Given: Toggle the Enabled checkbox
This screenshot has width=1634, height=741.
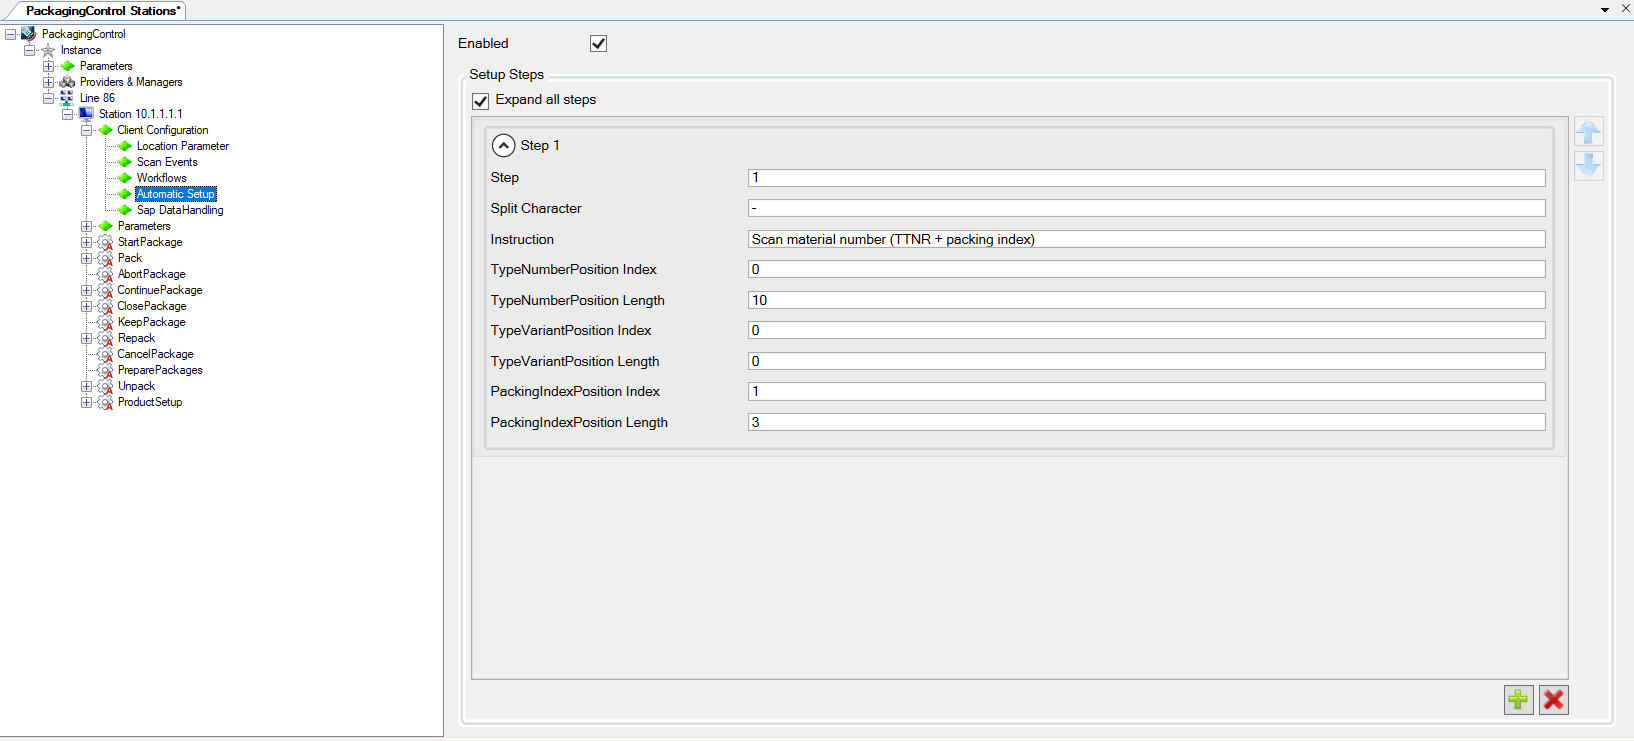Looking at the screenshot, I should tap(599, 43).
